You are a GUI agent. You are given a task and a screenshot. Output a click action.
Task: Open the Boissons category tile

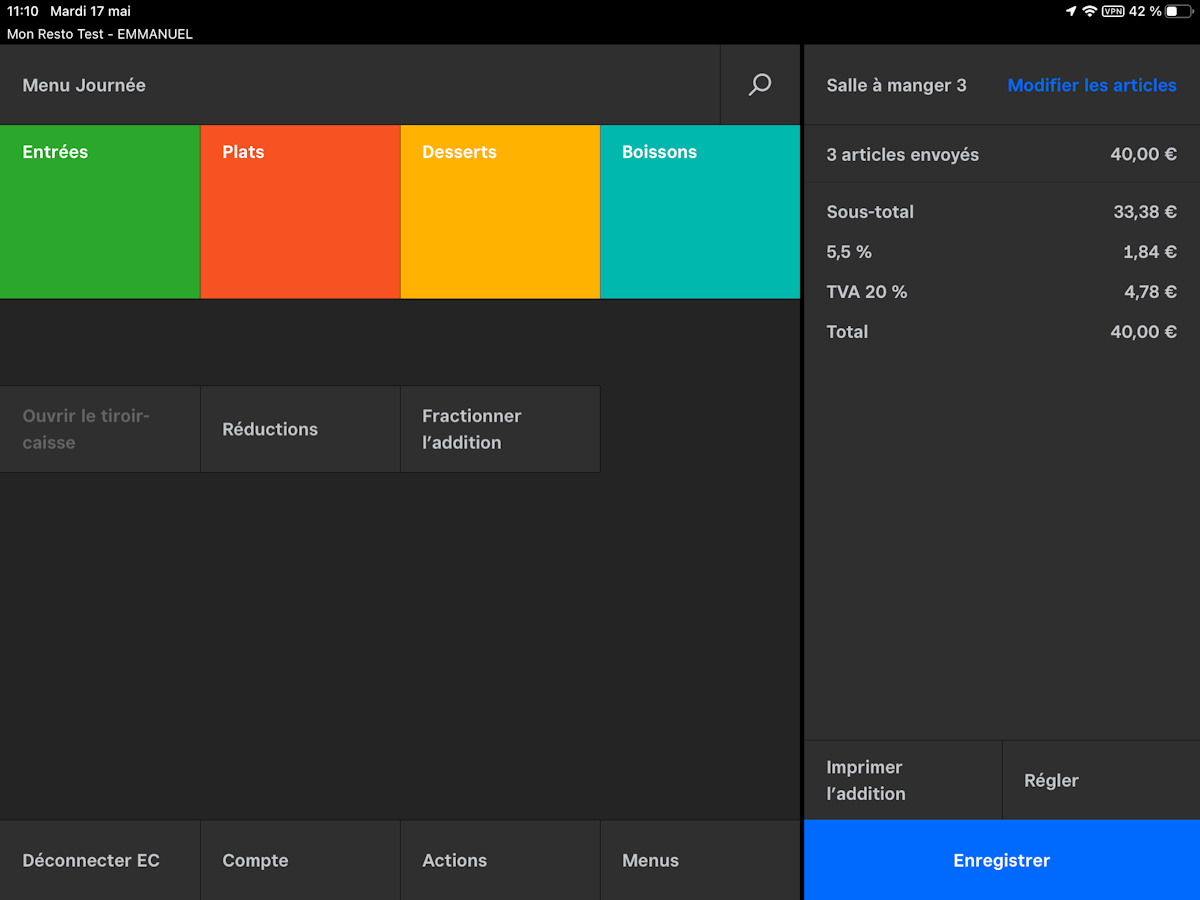coord(700,212)
